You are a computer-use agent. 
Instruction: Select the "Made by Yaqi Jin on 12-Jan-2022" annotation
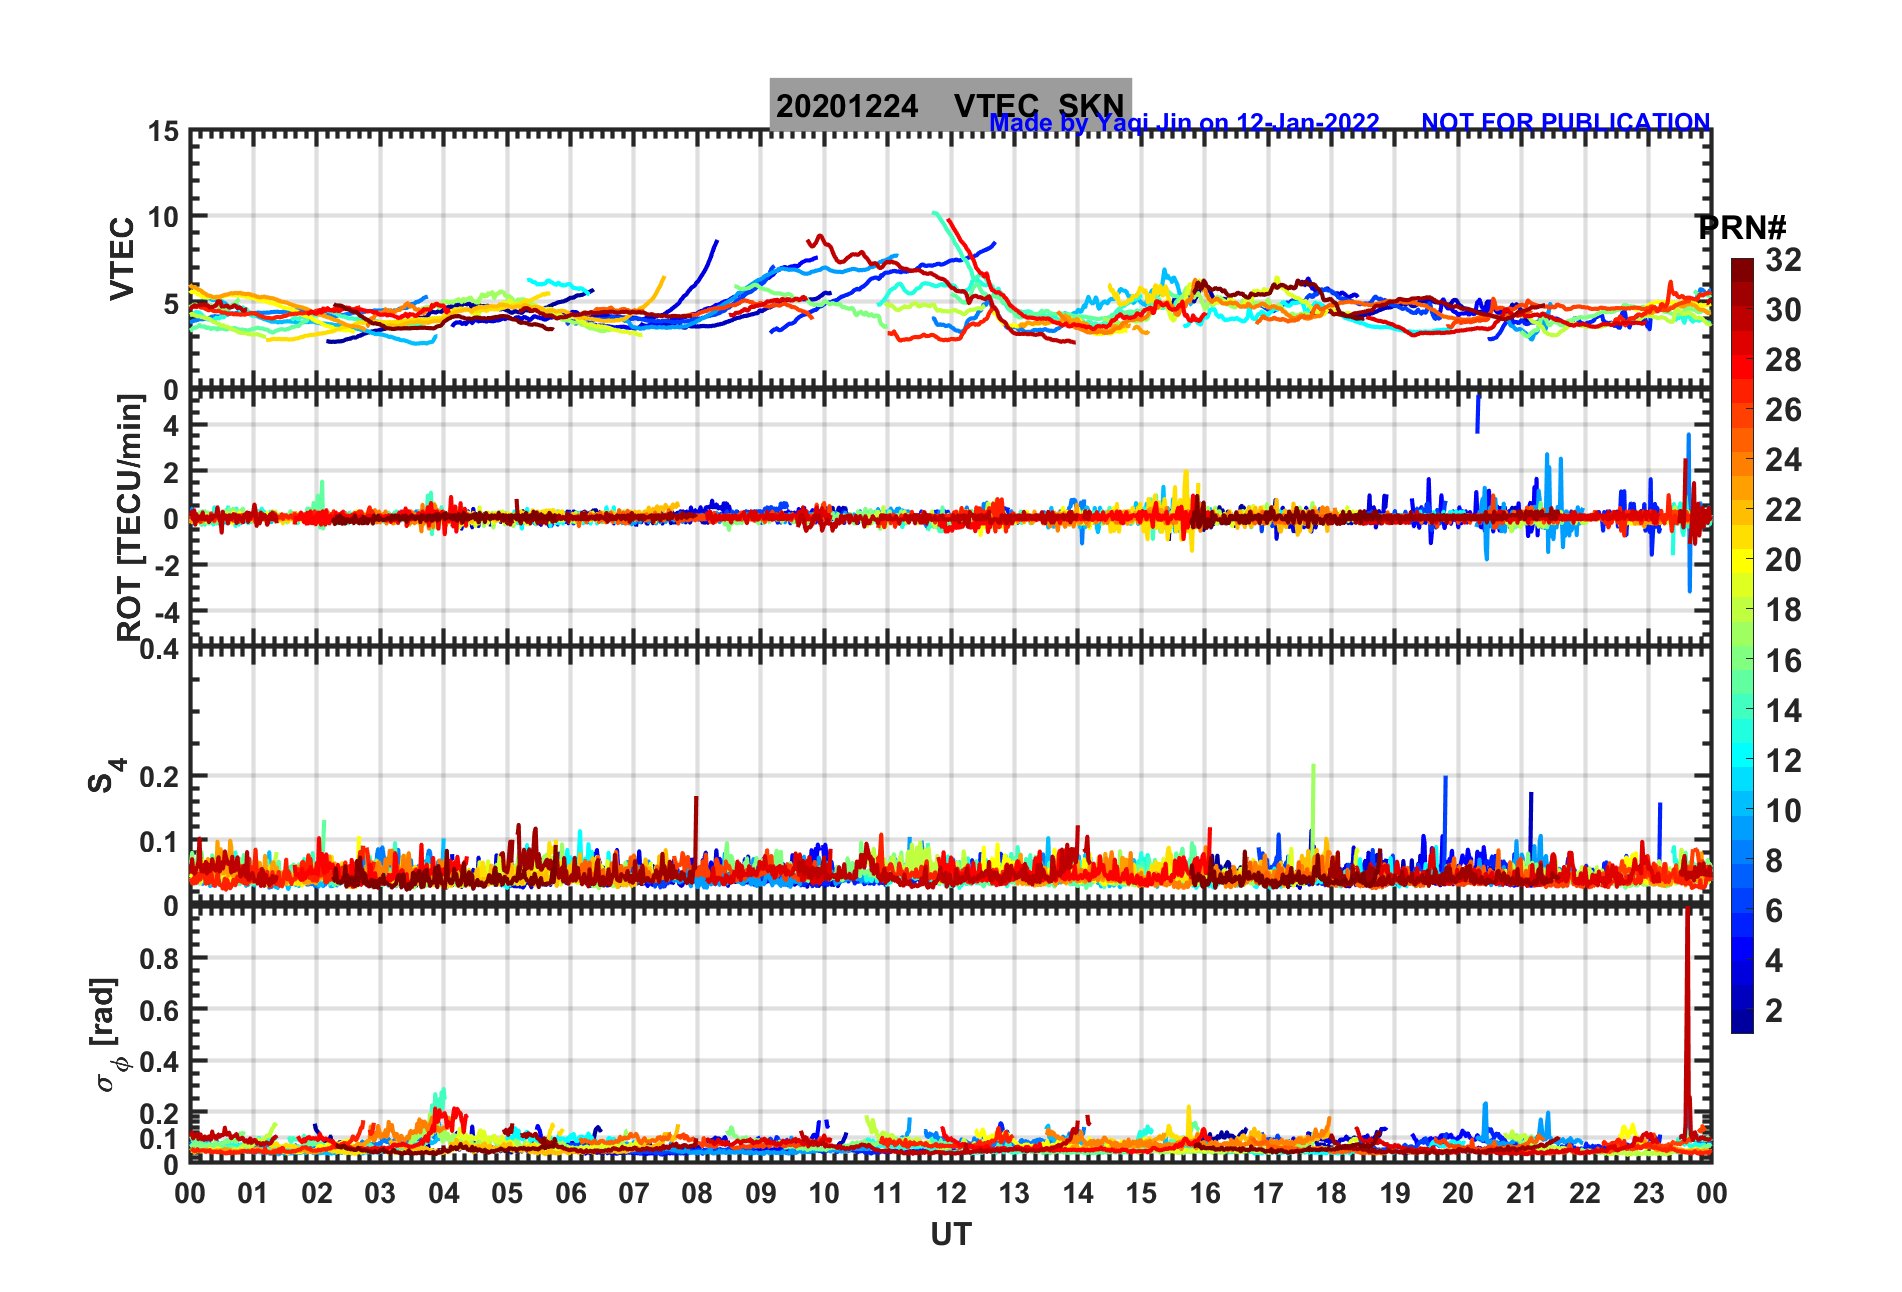pos(1184,123)
